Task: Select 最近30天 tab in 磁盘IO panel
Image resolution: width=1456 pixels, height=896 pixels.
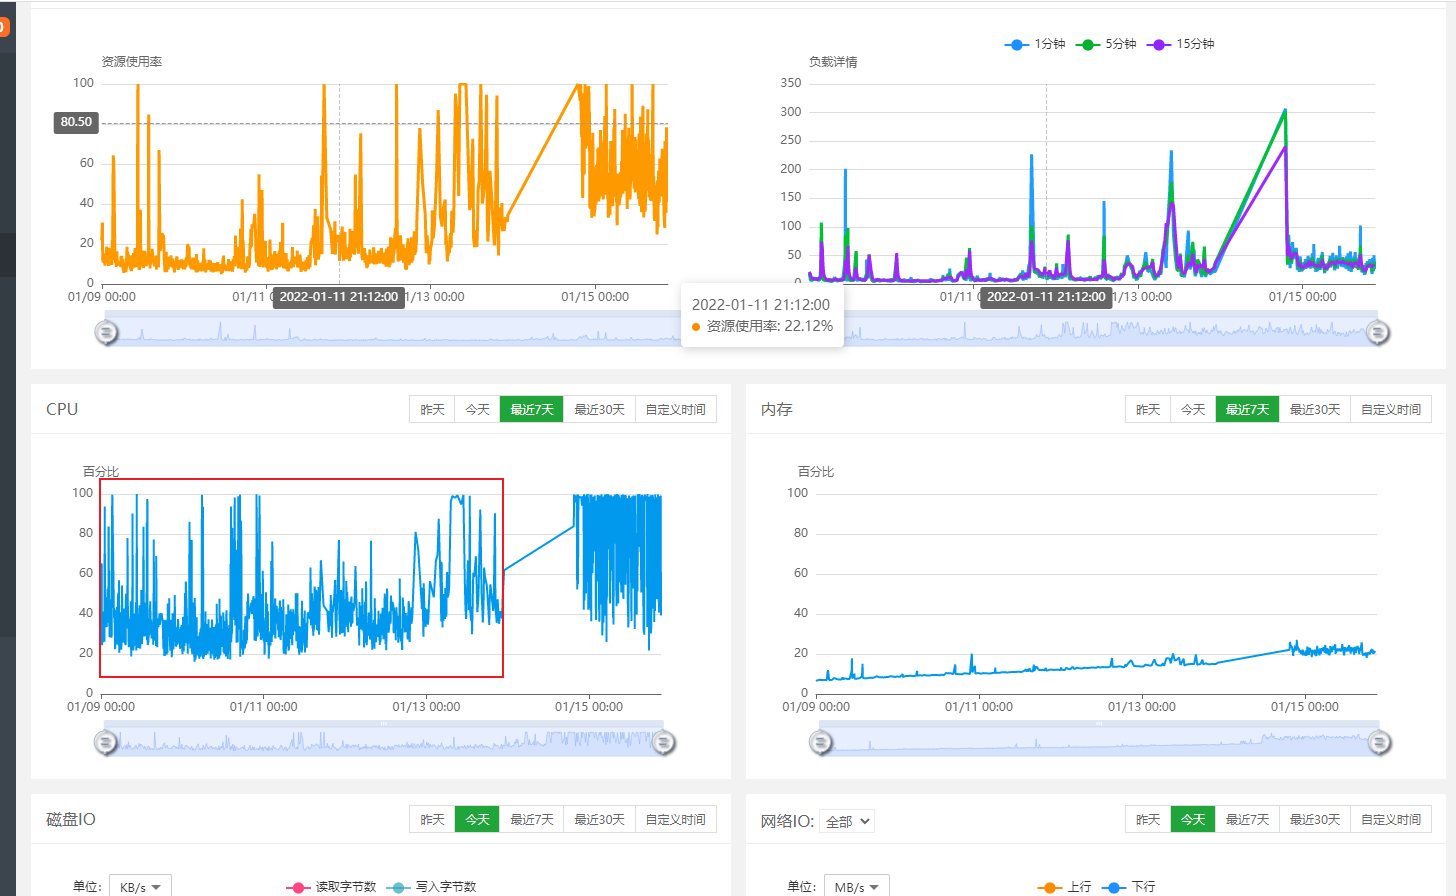Action: 599,819
